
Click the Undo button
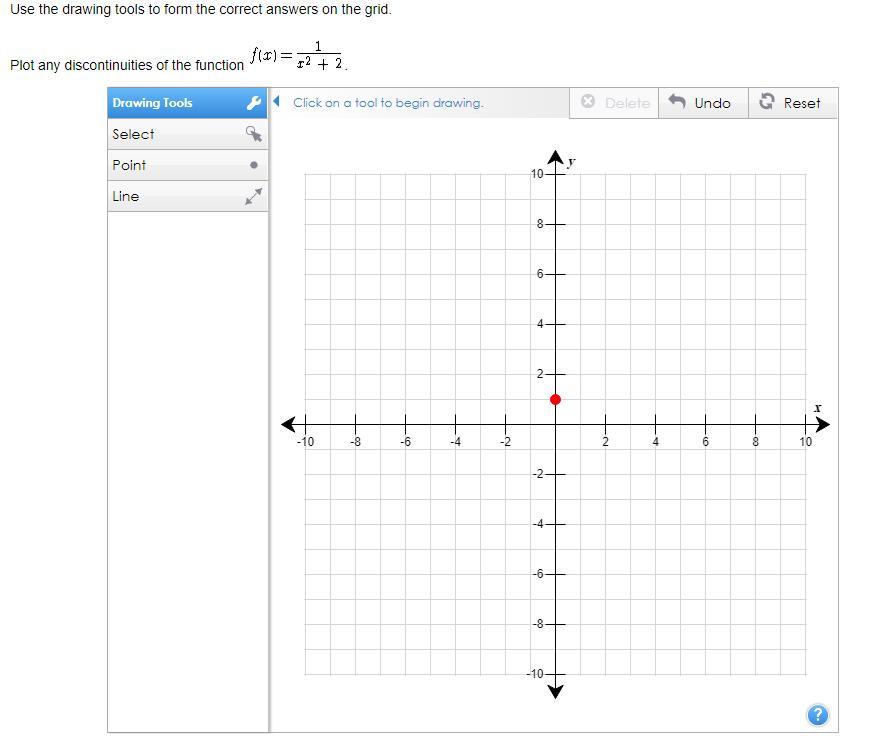(703, 103)
